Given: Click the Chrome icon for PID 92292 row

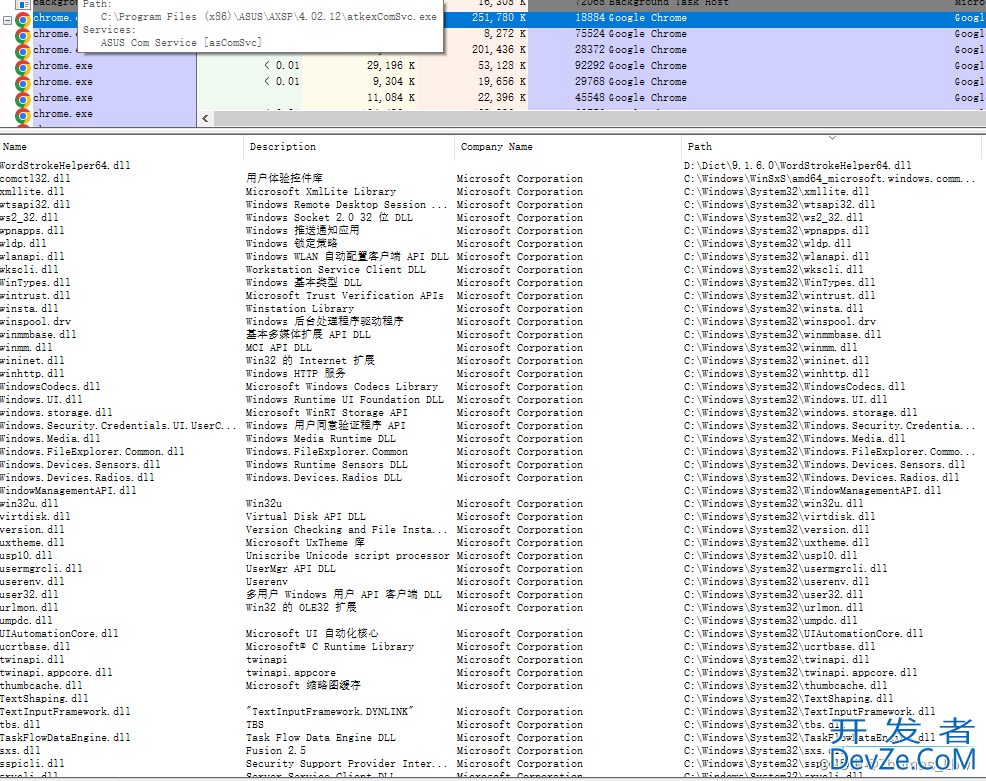Looking at the screenshot, I should (x=23, y=67).
